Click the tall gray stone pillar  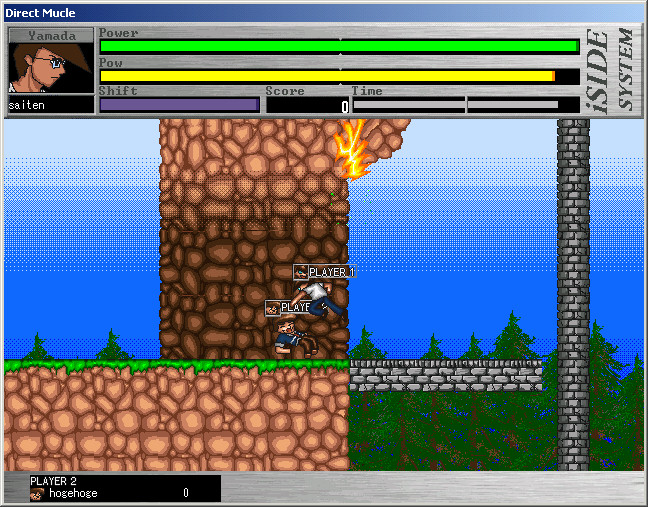coord(573,290)
